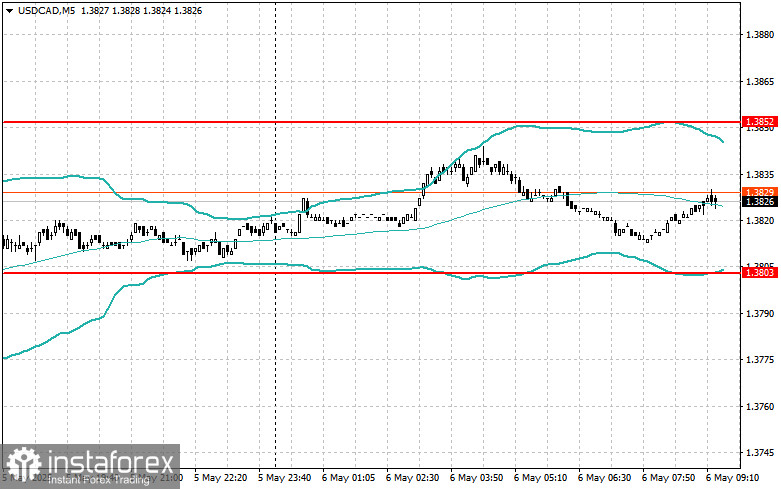Image resolution: width=781 pixels, height=489 pixels.
Task: Click the 1.3790 price scale value
Action: point(760,314)
